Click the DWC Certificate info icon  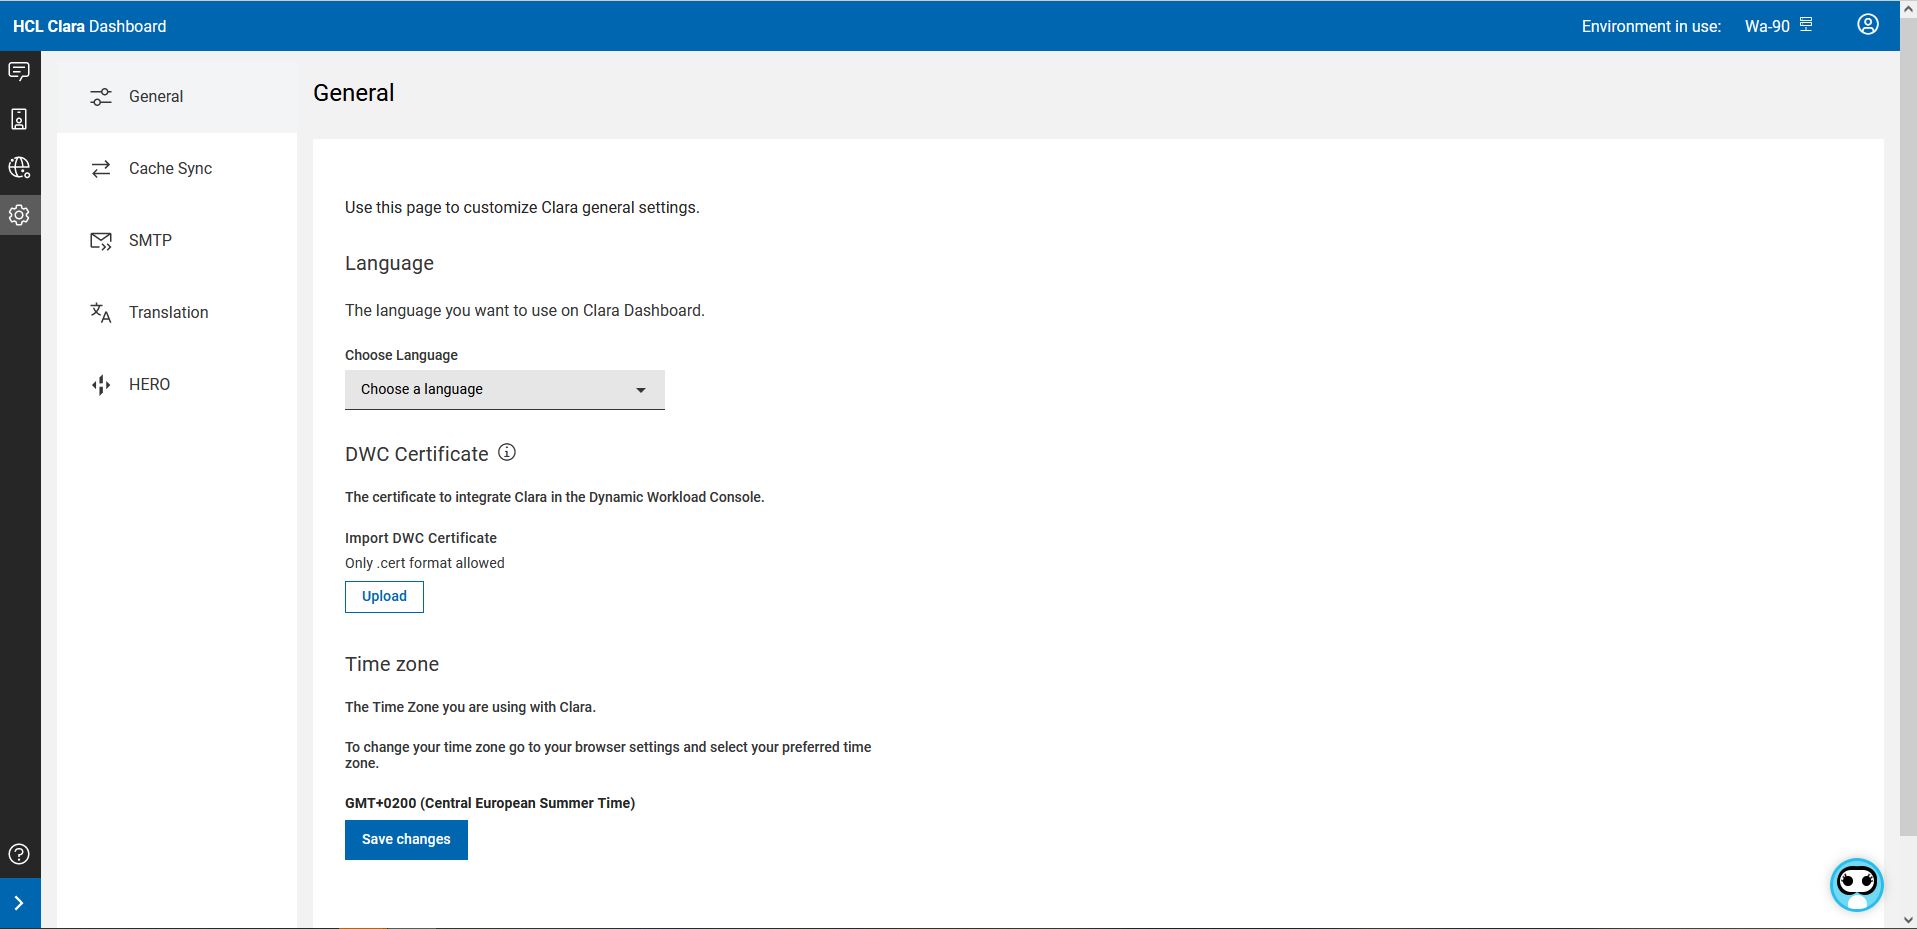507,453
